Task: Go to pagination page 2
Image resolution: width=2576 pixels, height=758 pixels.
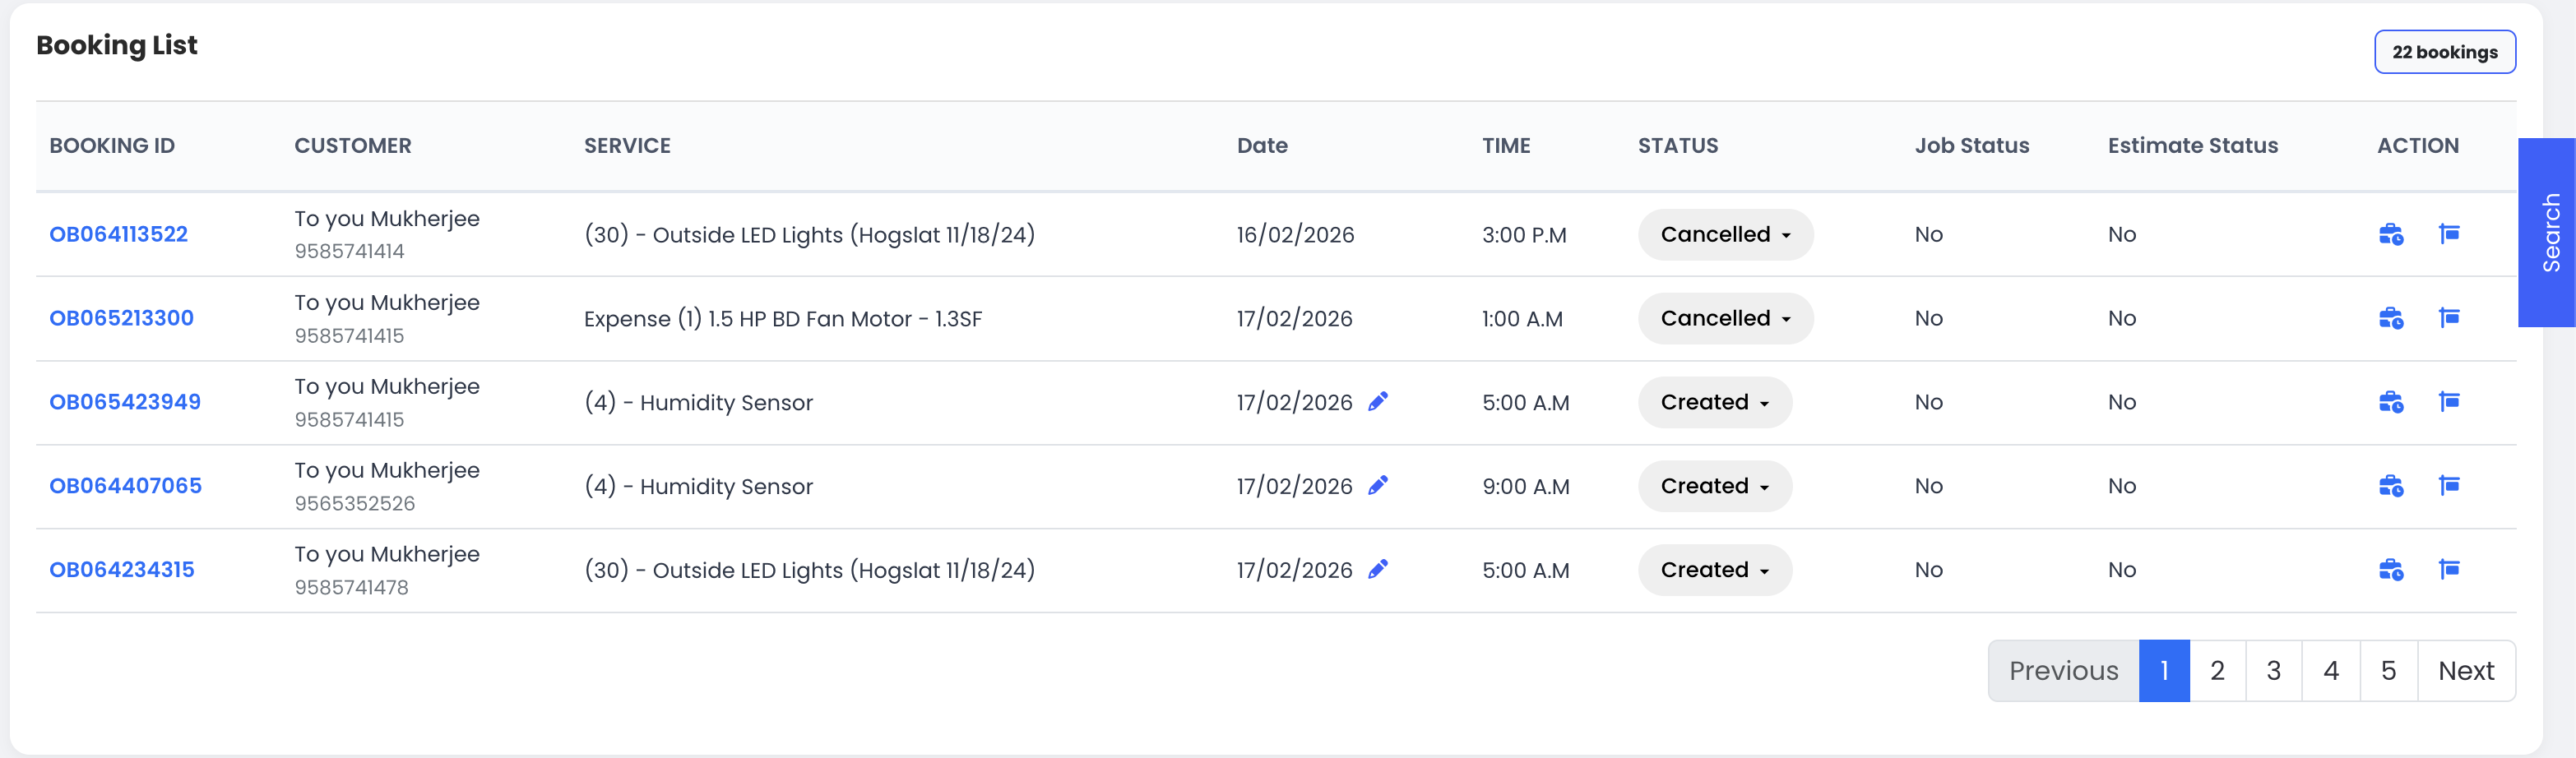Action: coord(2217,671)
